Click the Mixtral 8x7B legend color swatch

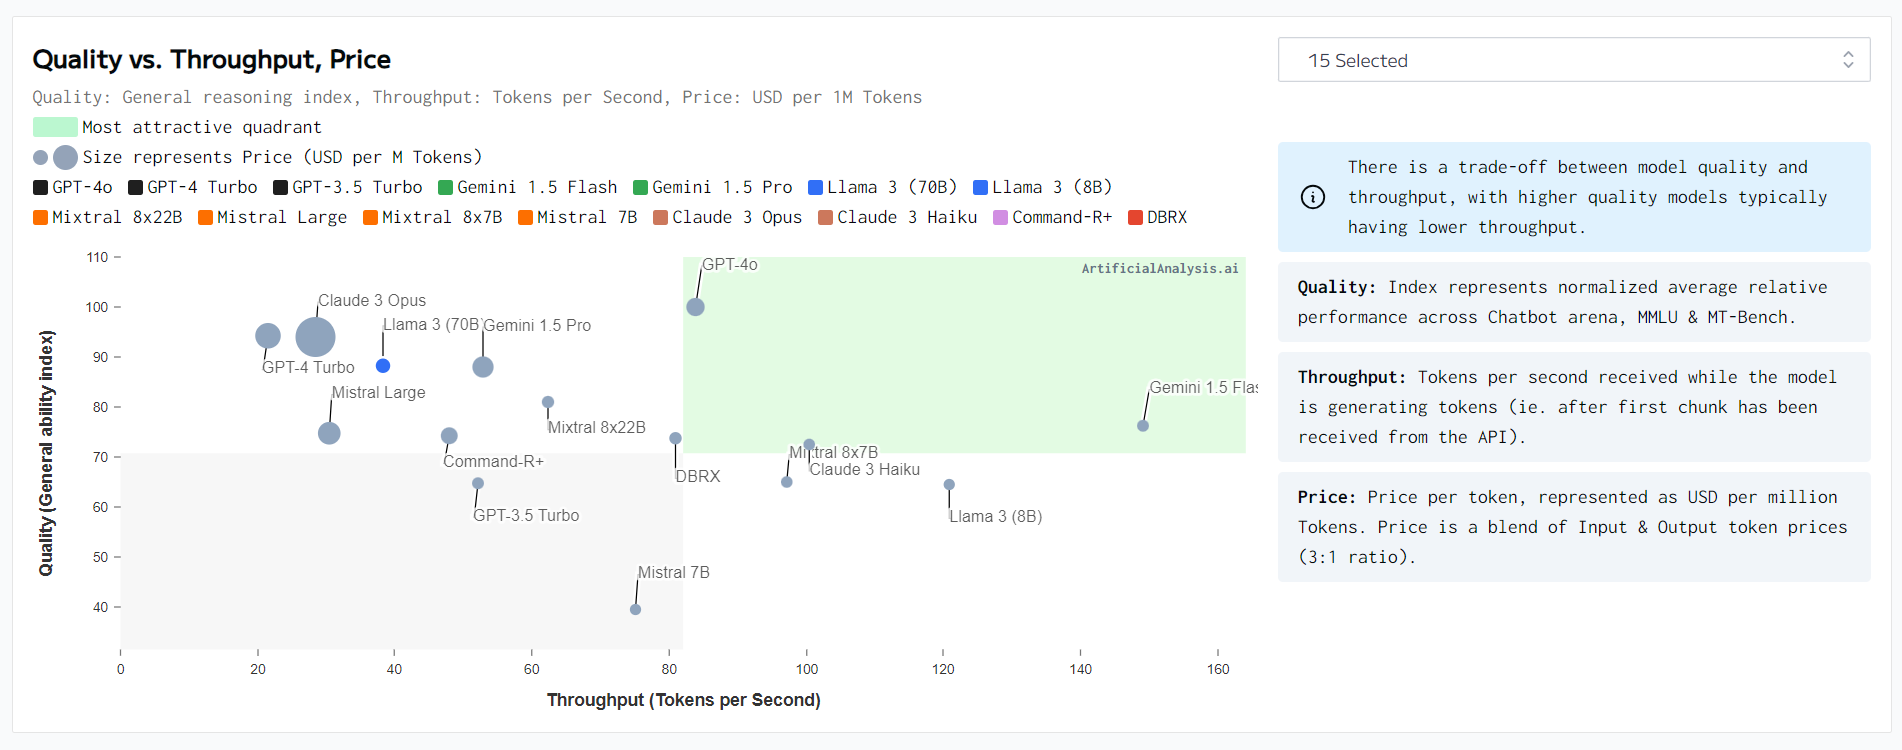tap(370, 217)
